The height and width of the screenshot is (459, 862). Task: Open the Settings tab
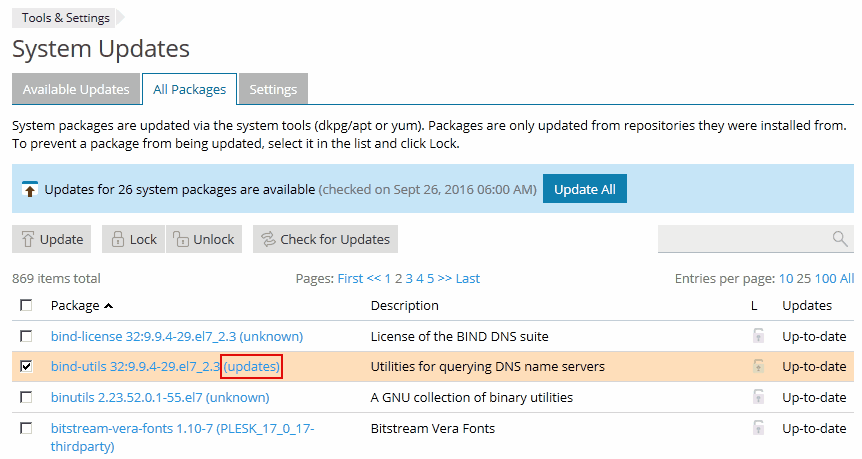pos(273,89)
